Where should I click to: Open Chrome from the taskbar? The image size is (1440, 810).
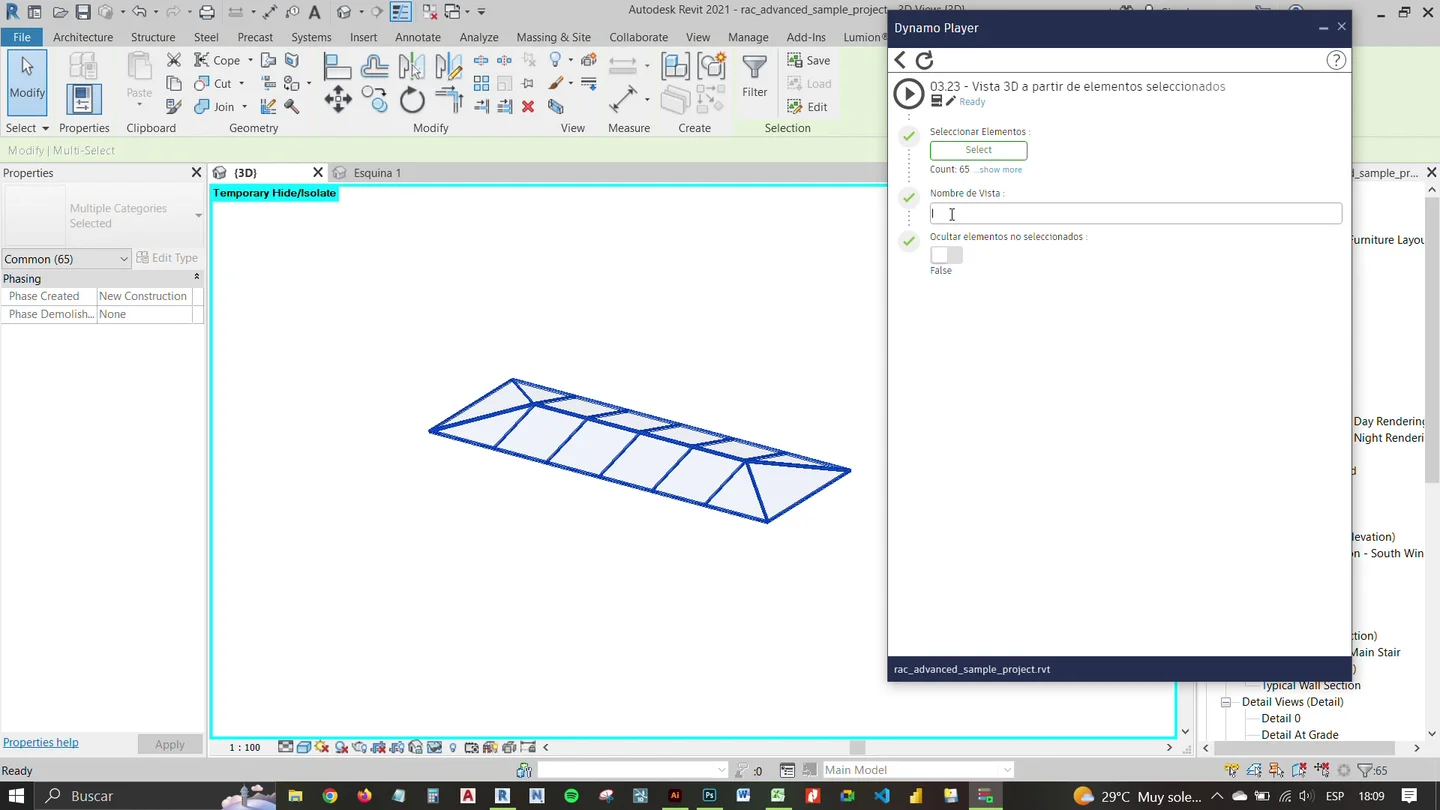[x=330, y=796]
